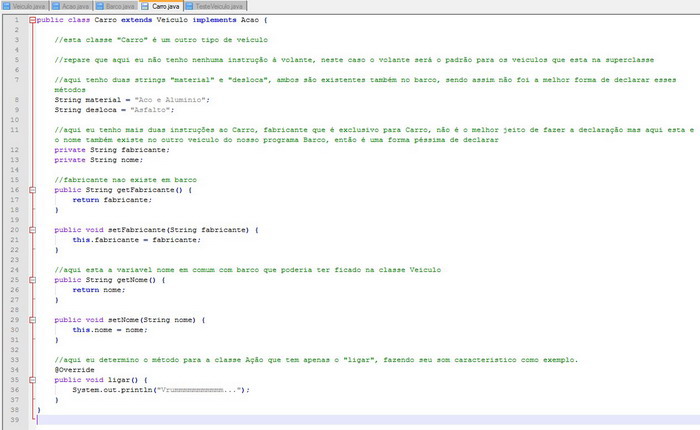Collapse the Carro class fold marker

[31, 20]
